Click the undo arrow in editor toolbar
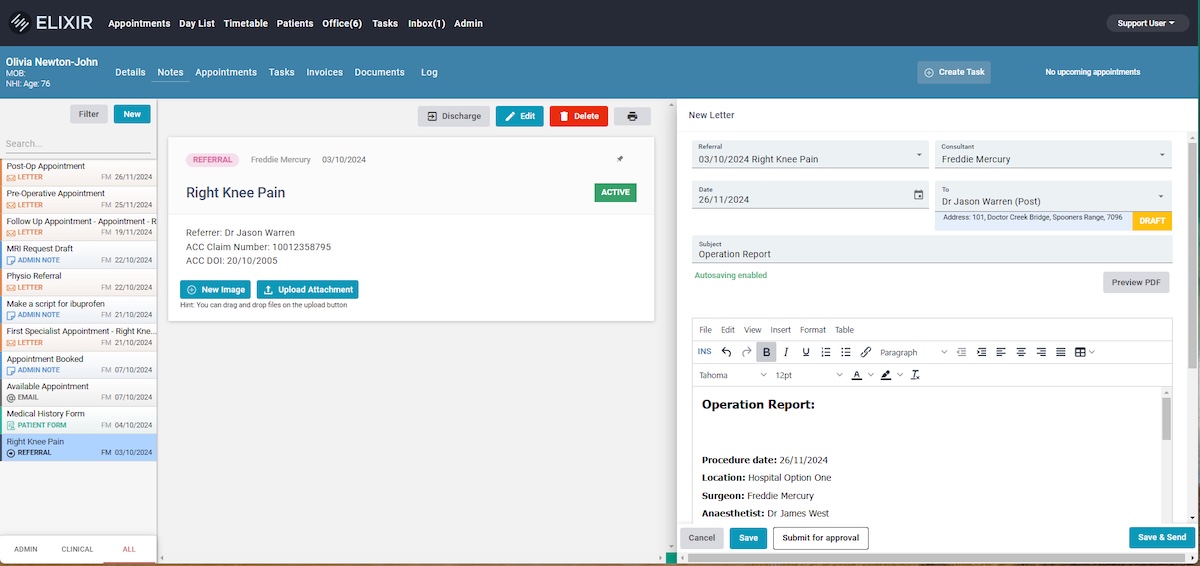 (x=726, y=352)
